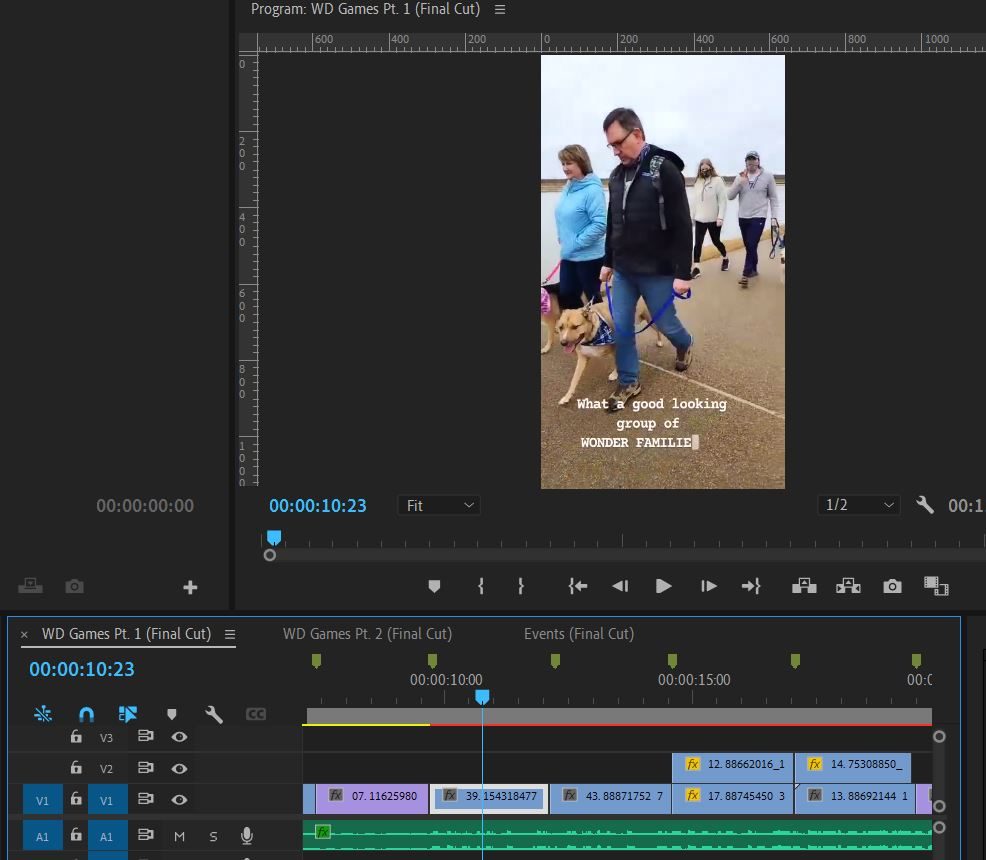Open Program monitor settings wrench
This screenshot has width=986, height=860.
tap(924, 505)
